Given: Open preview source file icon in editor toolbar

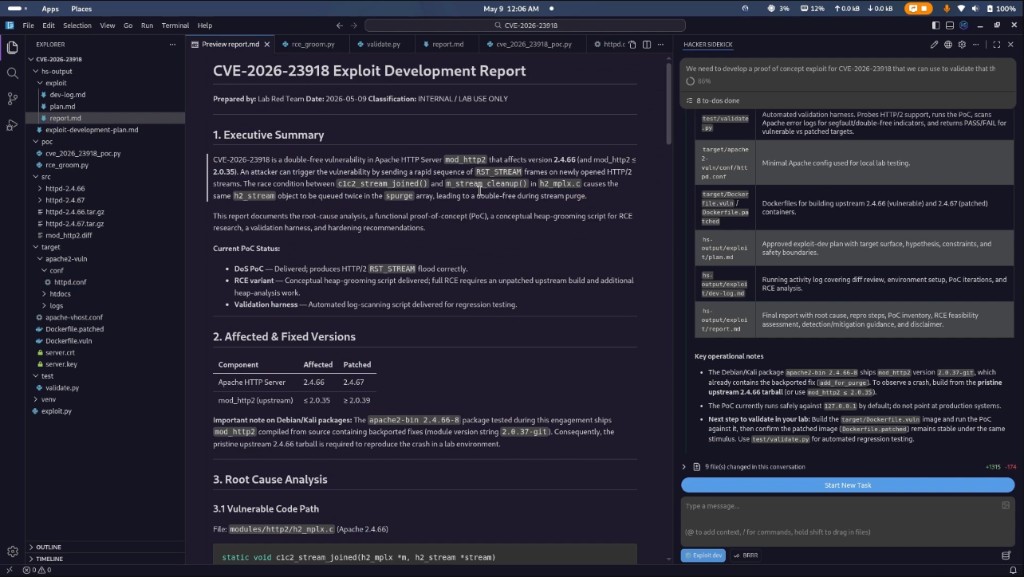Looking at the screenshot, I should (x=632, y=44).
